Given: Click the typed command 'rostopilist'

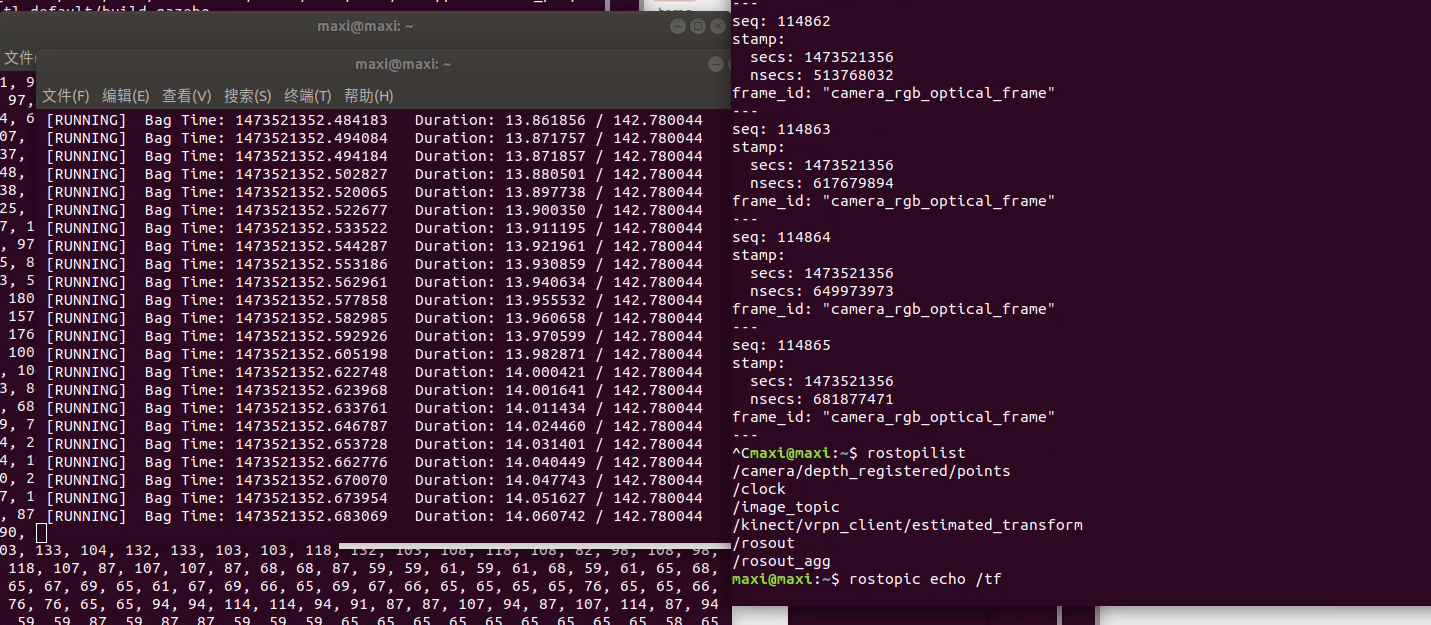Looking at the screenshot, I should click(916, 453).
